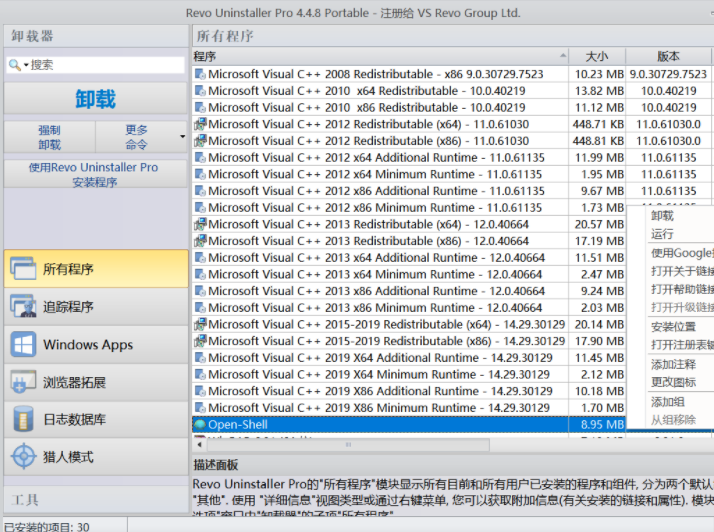Click icon of Visual C++ 2010 x64 Redistributable
This screenshot has width=714, height=532.
(200, 91)
